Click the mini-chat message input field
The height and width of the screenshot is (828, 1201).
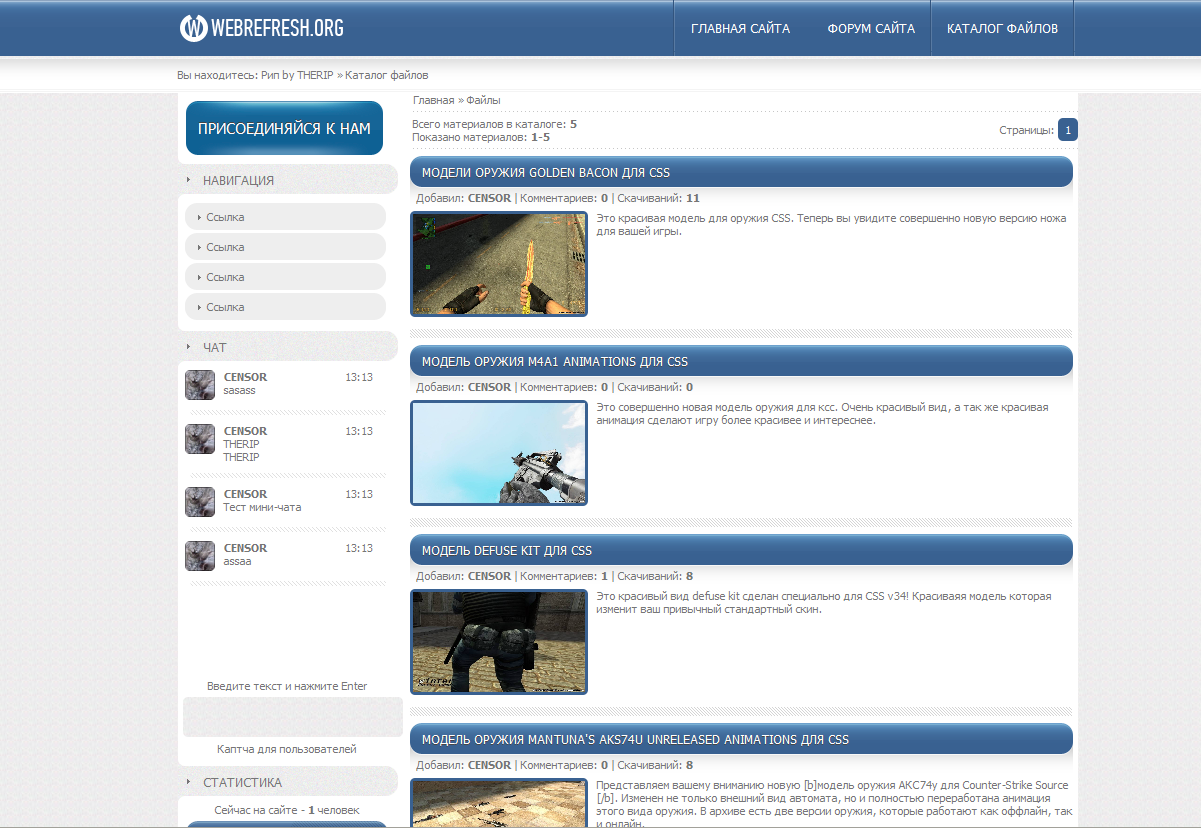pyautogui.click(x=292, y=717)
